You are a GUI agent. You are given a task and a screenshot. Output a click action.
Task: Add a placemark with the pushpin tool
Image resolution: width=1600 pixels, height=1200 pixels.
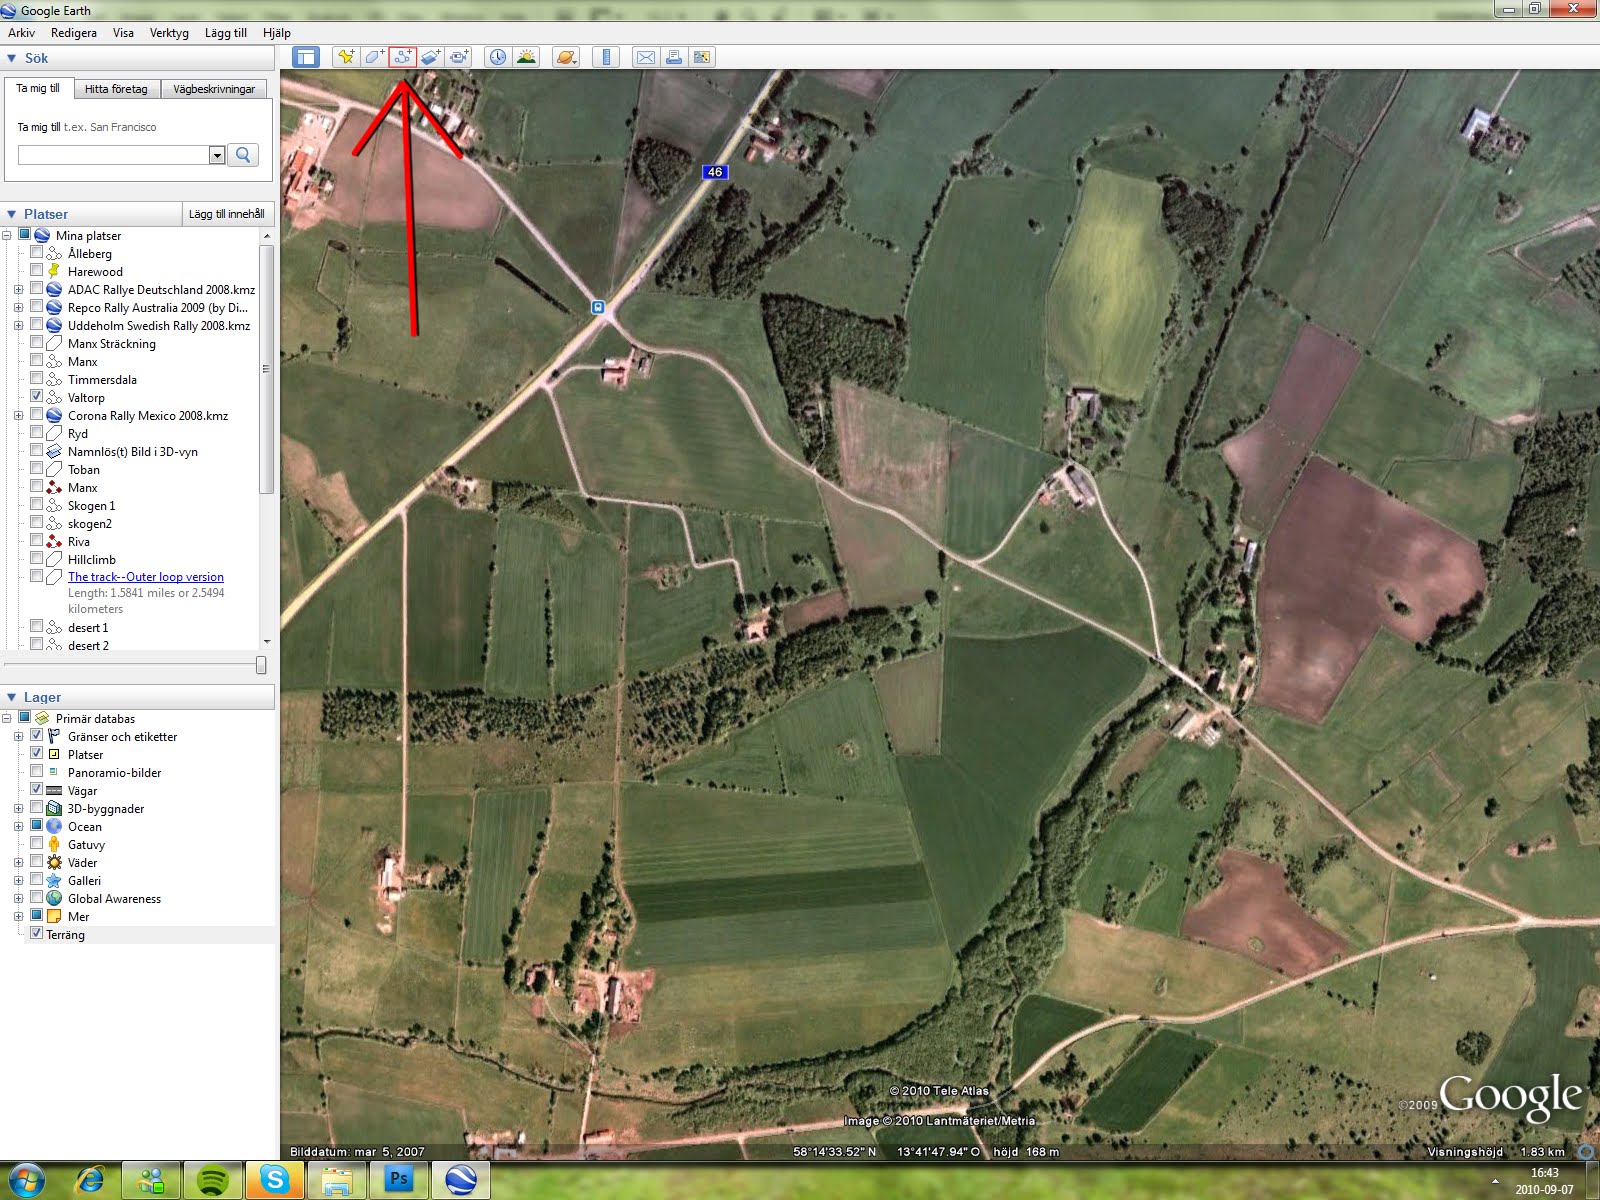point(346,57)
